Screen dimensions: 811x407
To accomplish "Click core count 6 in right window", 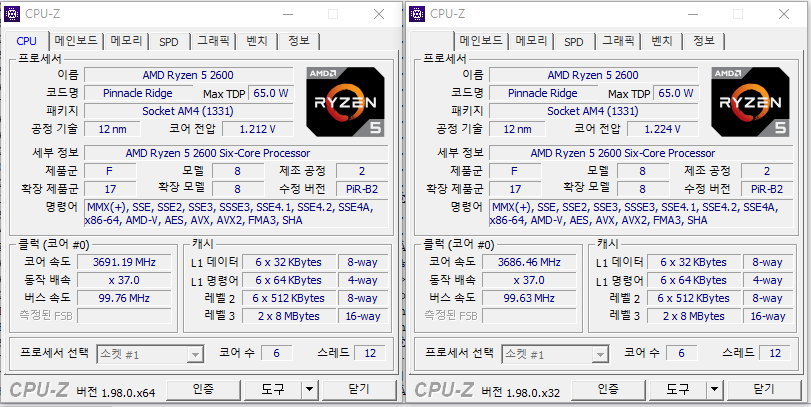I will [x=681, y=353].
